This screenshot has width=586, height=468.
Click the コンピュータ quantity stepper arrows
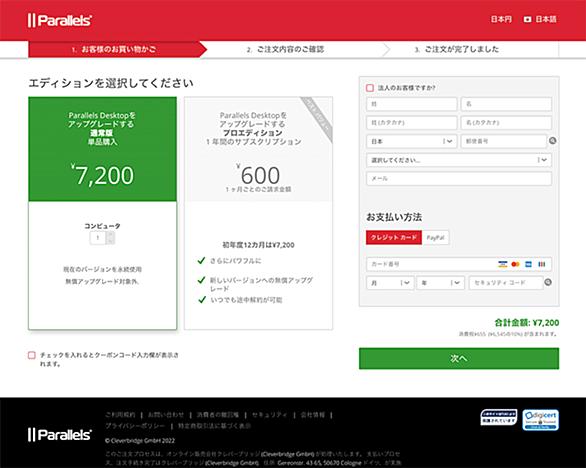(110, 238)
